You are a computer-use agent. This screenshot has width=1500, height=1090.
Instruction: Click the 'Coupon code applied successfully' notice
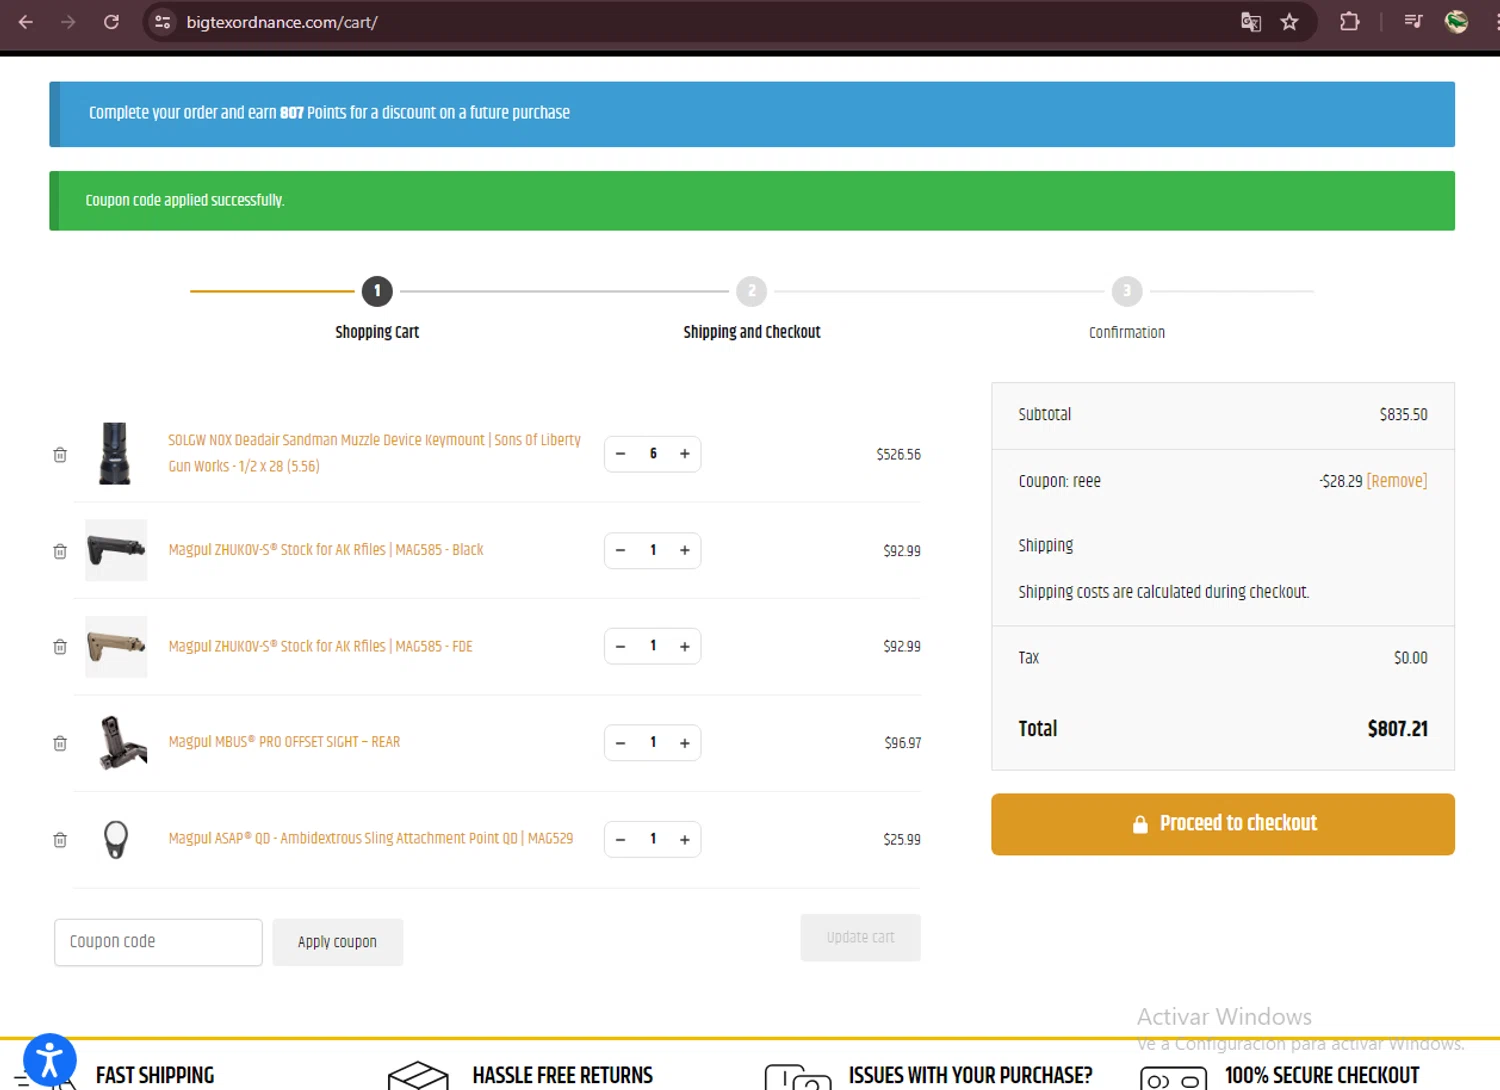click(x=752, y=201)
